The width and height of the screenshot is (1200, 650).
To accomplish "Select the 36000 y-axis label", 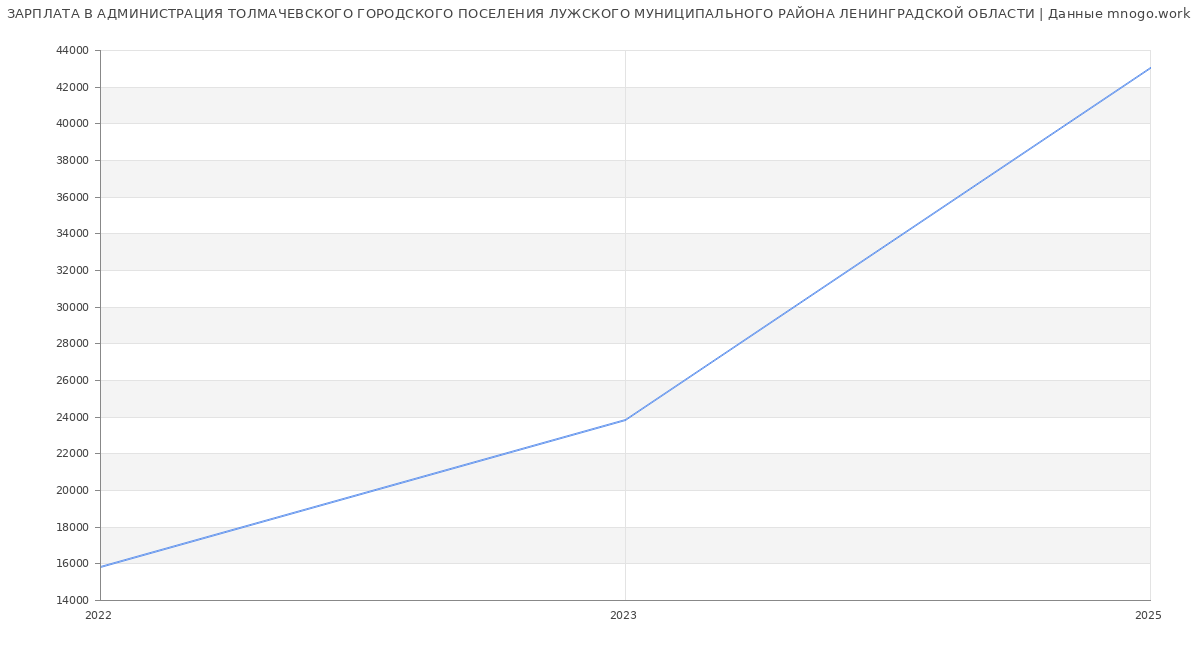I will (x=72, y=198).
